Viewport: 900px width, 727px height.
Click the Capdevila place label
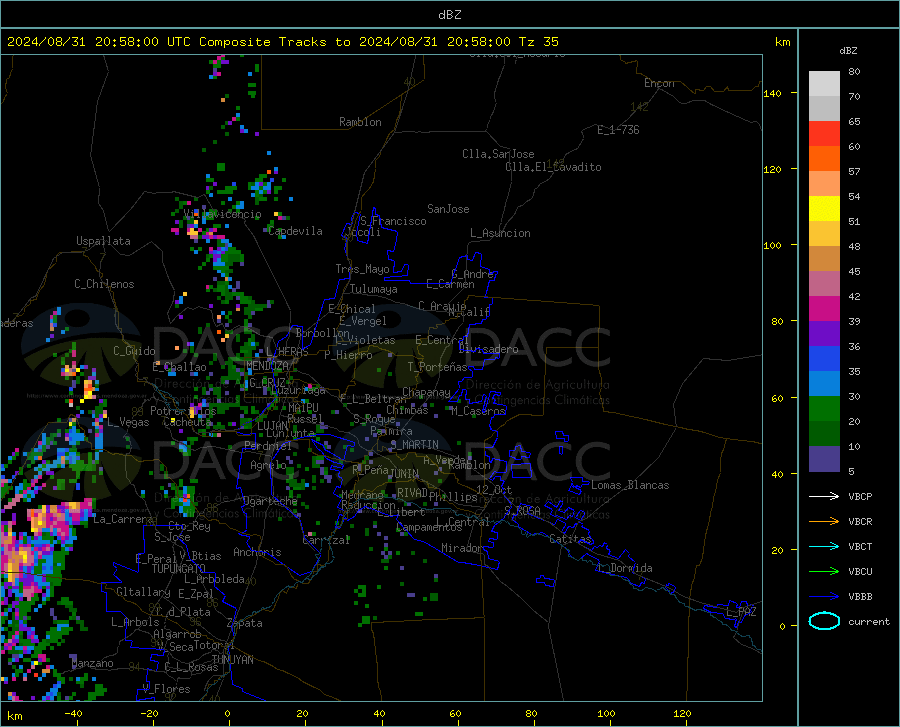pos(296,231)
